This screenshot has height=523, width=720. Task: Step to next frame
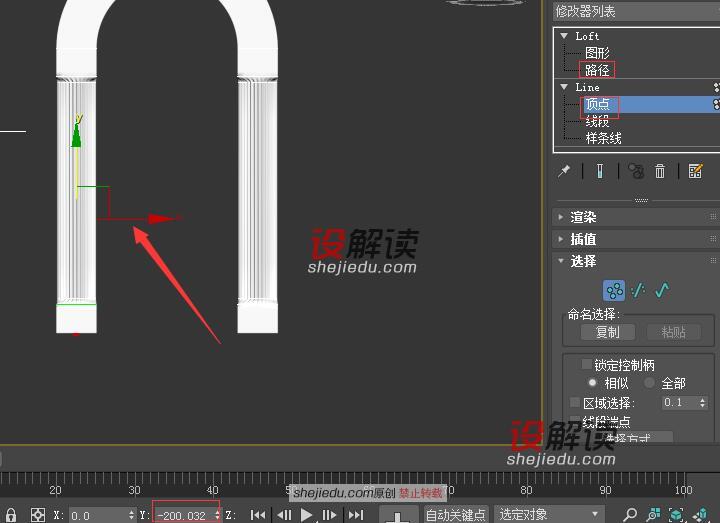click(x=329, y=515)
